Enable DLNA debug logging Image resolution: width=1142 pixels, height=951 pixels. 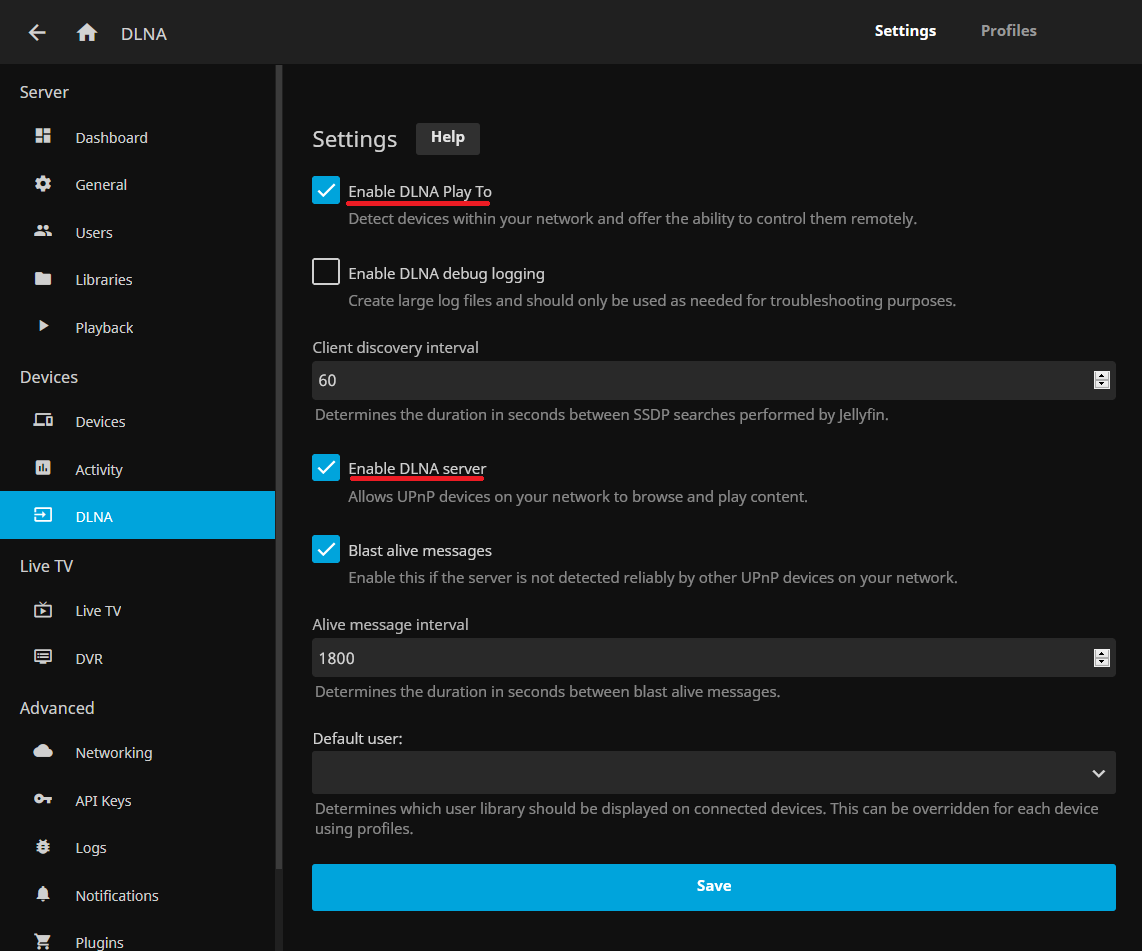(325, 271)
